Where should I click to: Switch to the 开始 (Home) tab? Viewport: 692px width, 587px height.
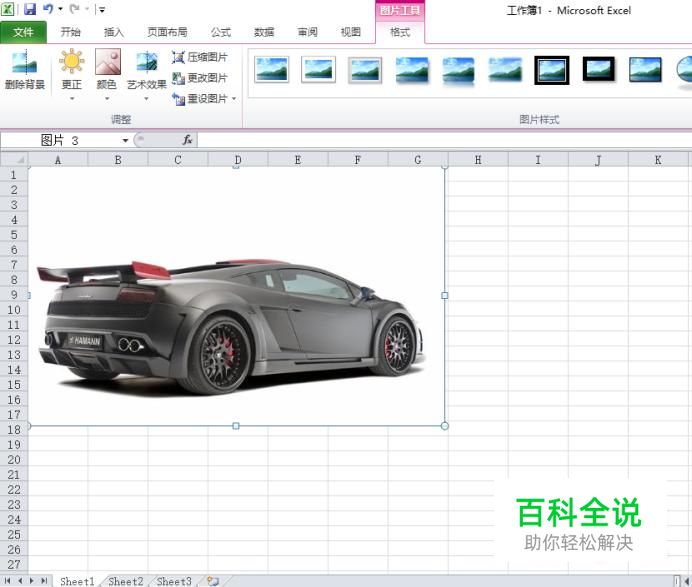click(71, 32)
